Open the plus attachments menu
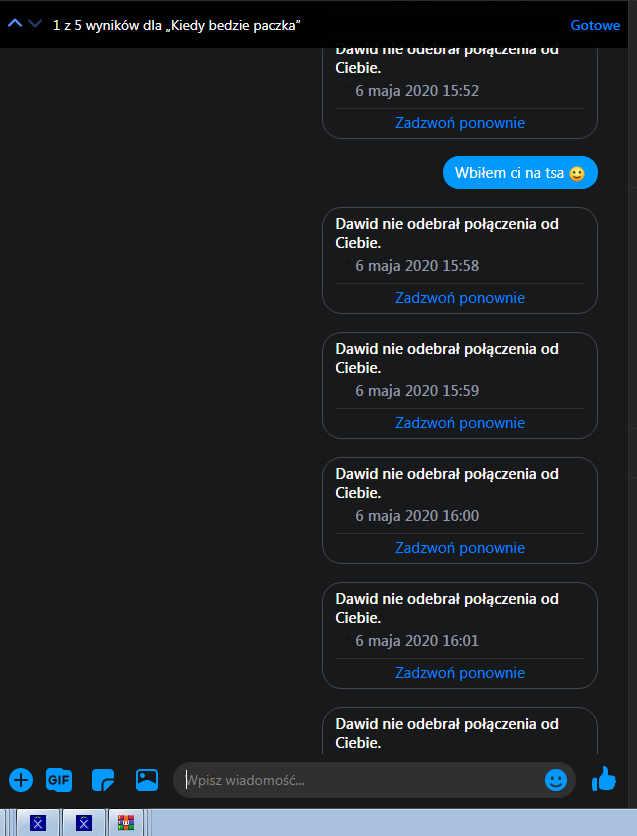The width and height of the screenshot is (637, 836). [x=21, y=781]
